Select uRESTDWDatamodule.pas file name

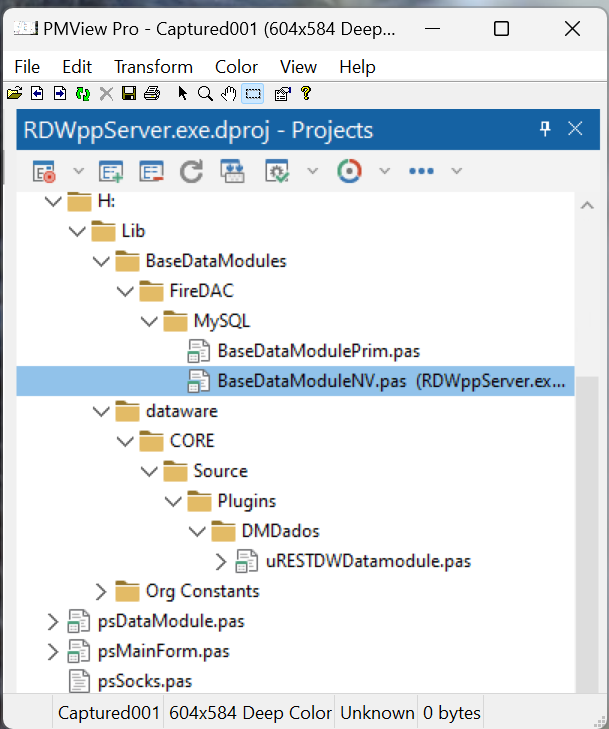click(x=368, y=562)
